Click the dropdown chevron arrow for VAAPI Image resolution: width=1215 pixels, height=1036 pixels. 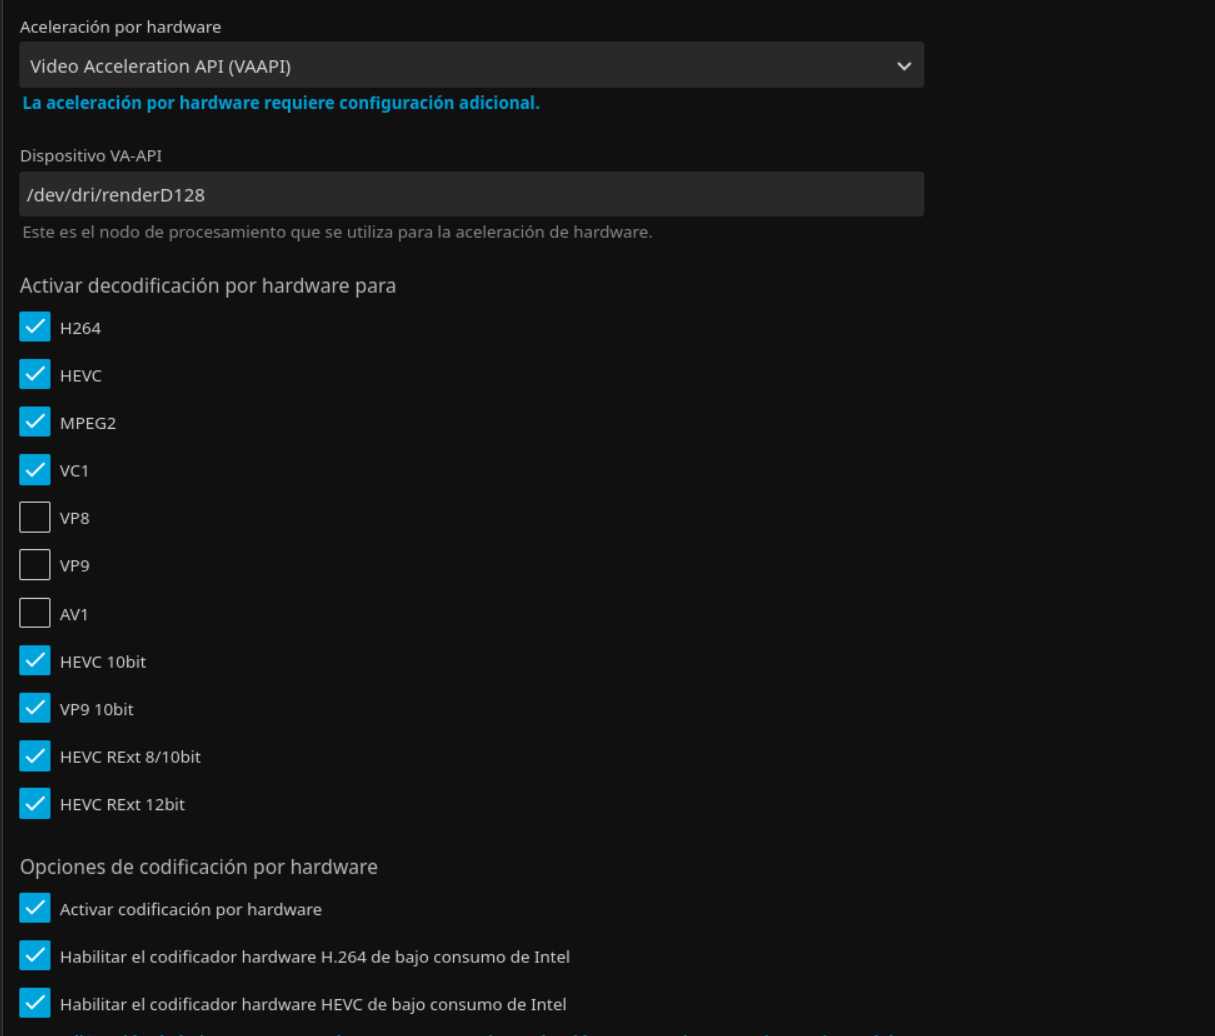tap(903, 66)
